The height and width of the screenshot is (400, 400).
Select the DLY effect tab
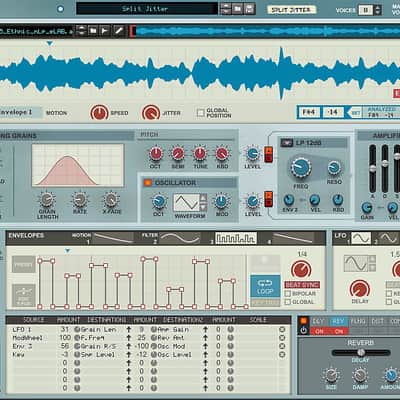318,321
